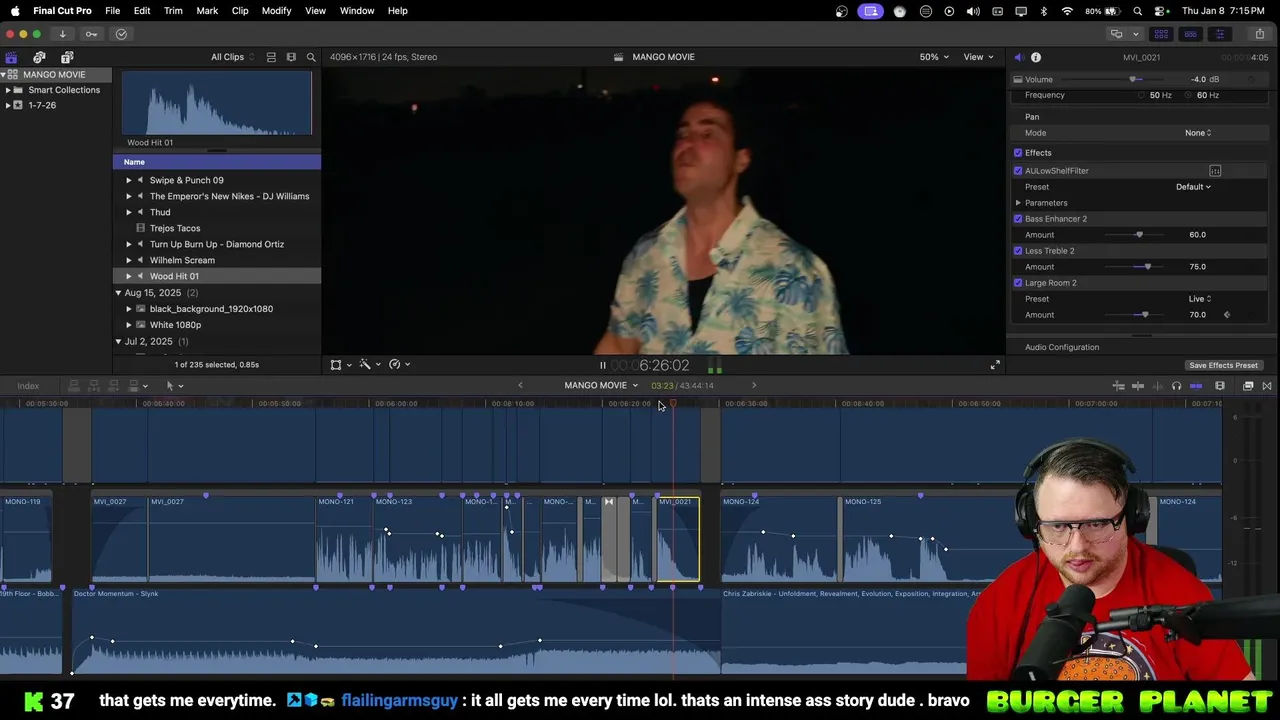Switch to the Audio inspector speaker icon

click(x=1018, y=57)
